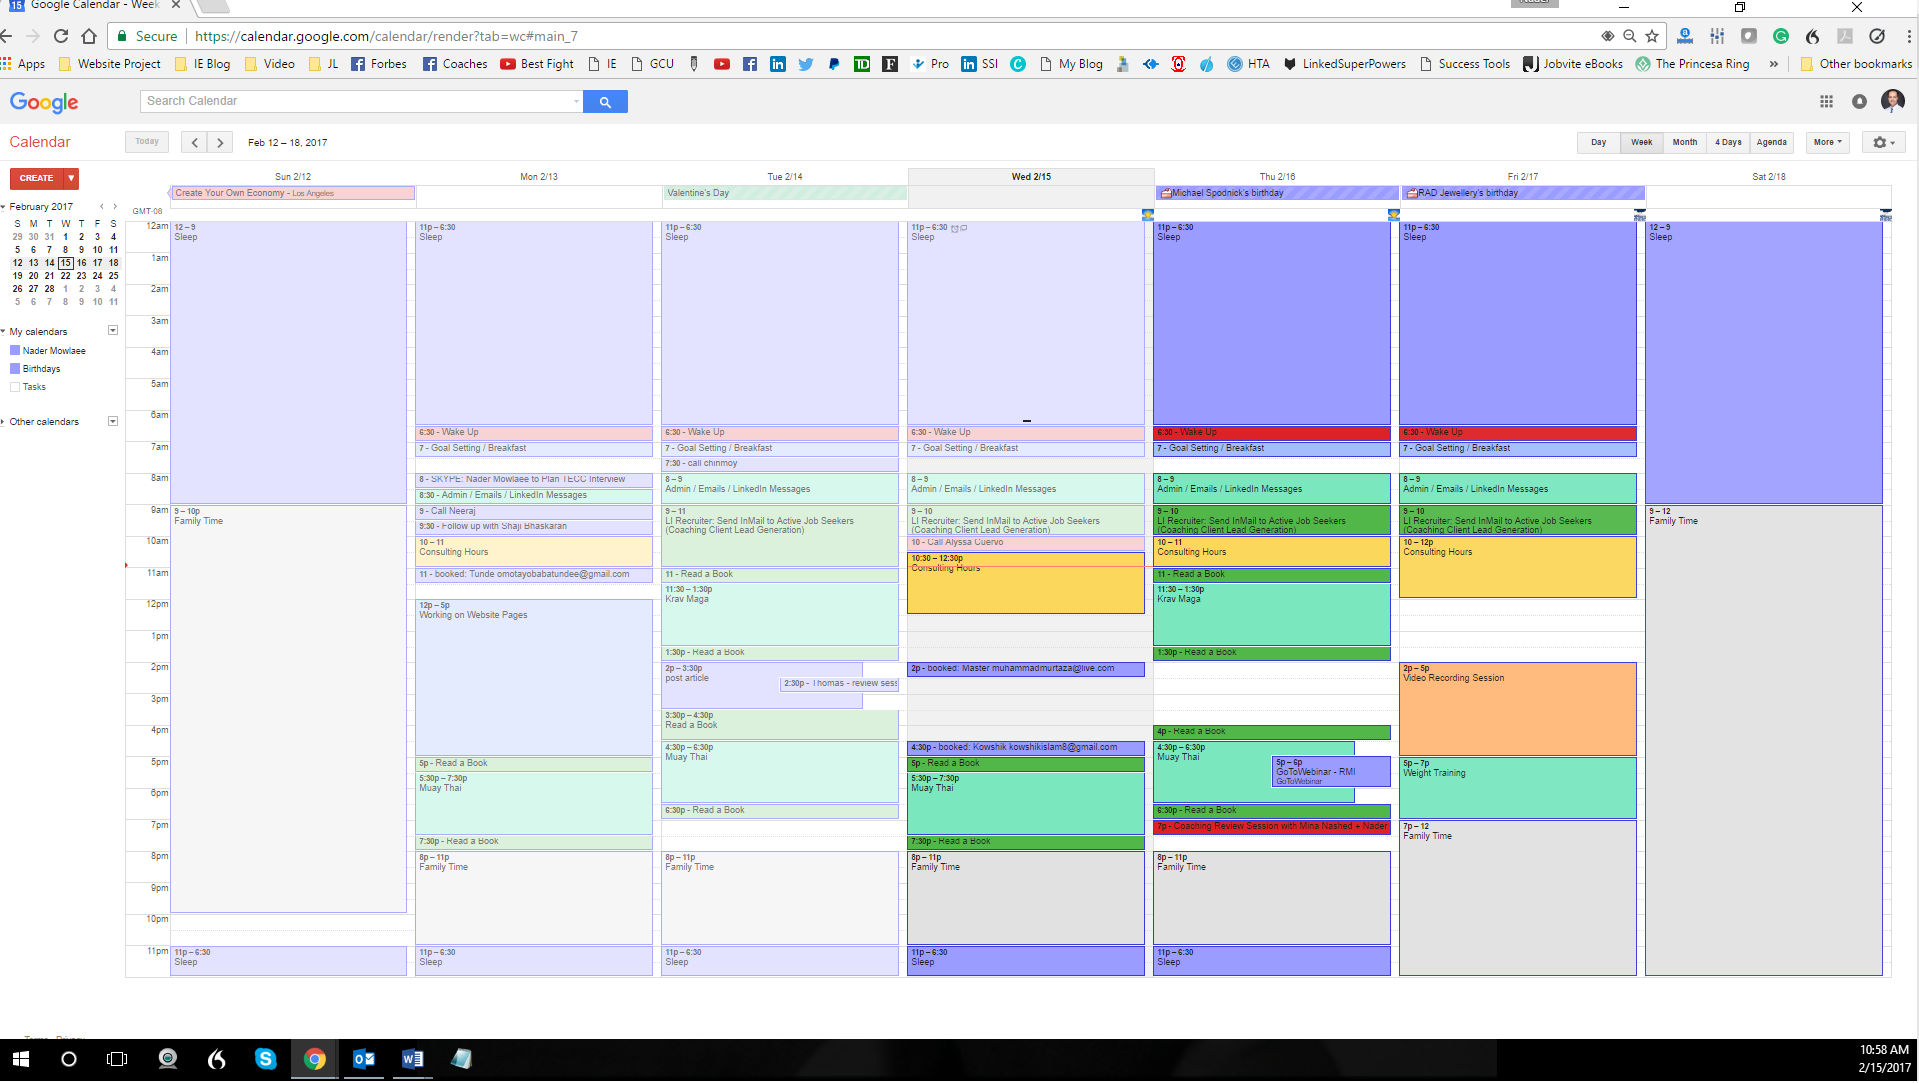Hide the Birthdays calendar
The height and width of the screenshot is (1083, 1919).
tap(15, 368)
